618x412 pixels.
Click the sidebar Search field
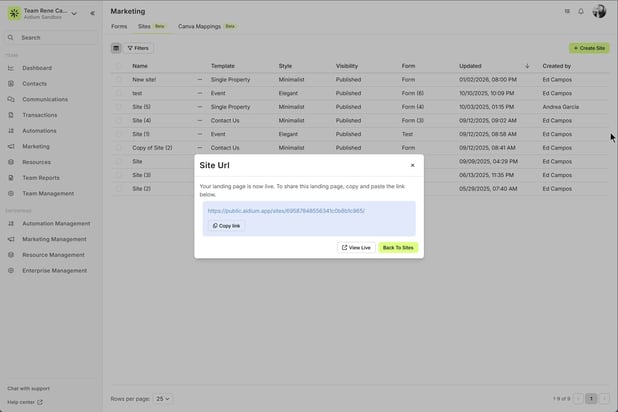50,37
